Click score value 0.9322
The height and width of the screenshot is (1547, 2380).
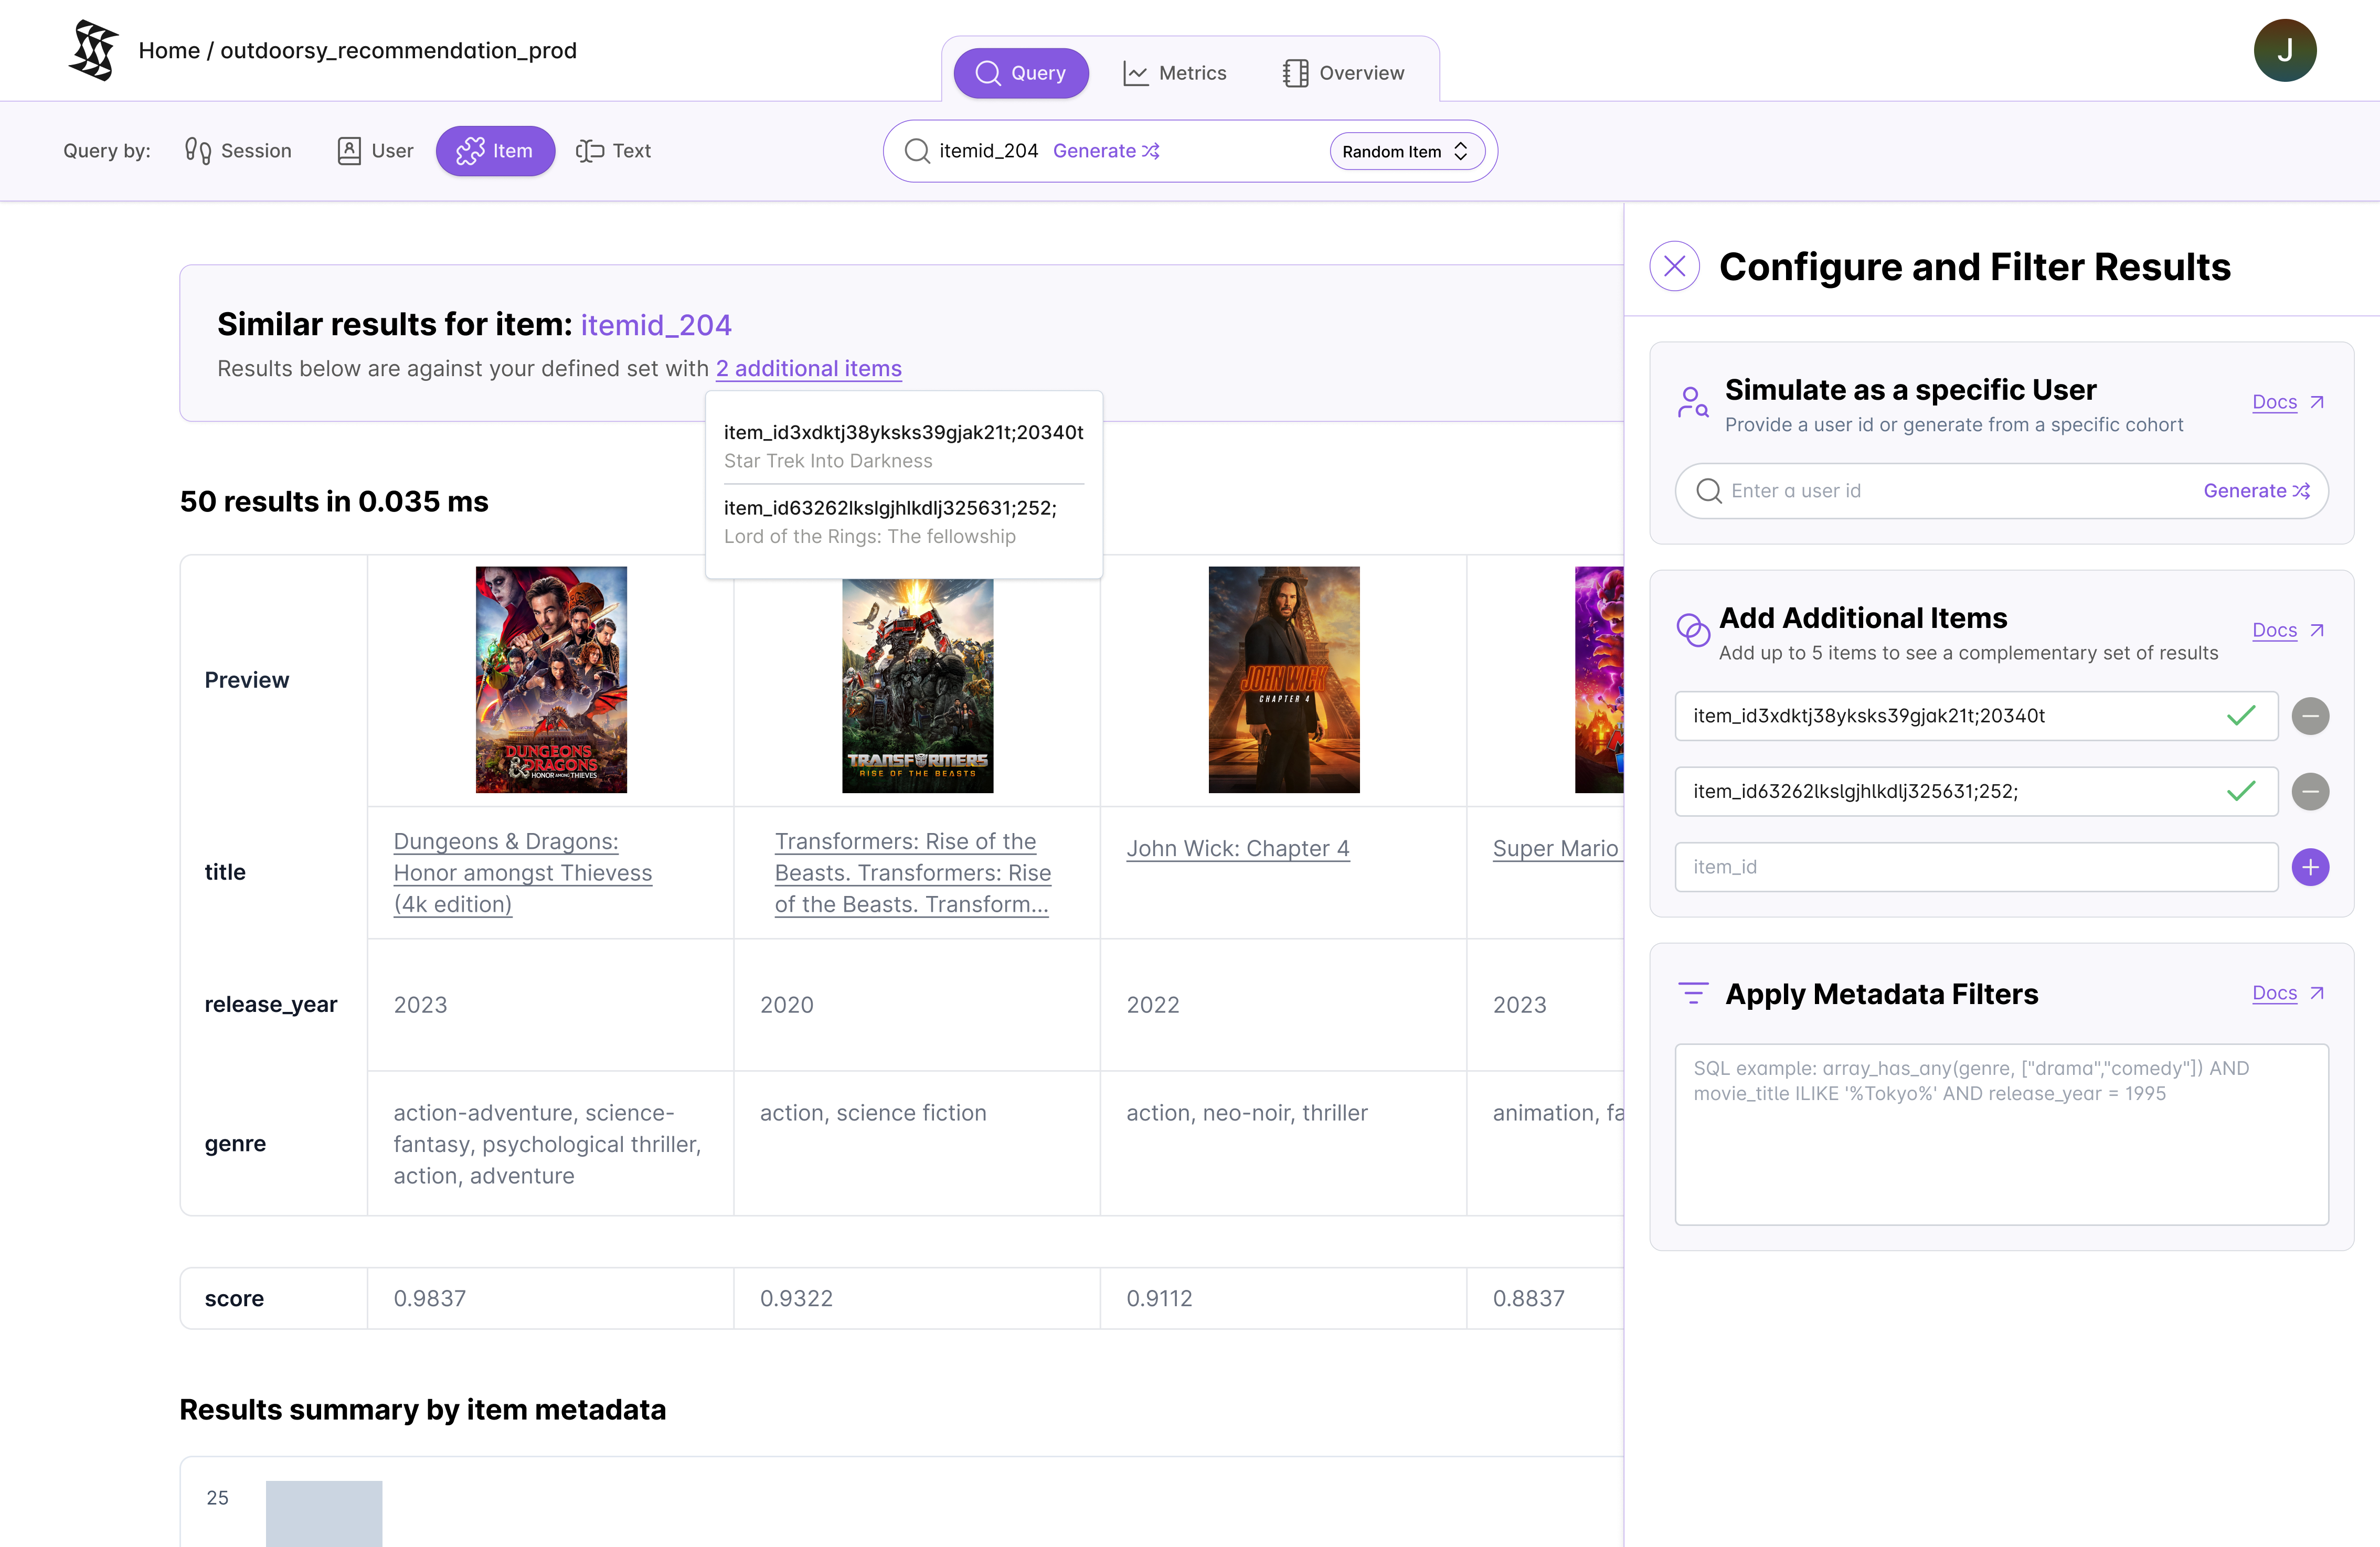coord(796,1298)
